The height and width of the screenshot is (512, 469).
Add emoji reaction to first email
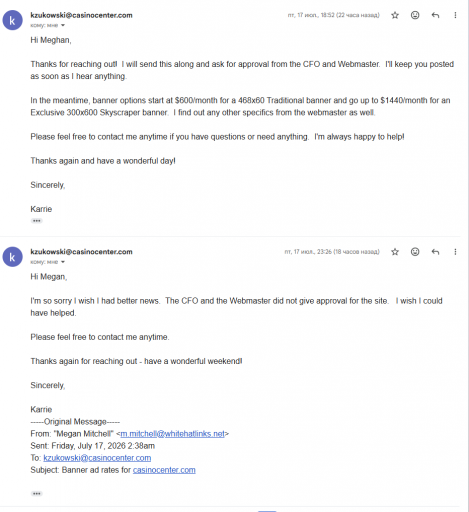pos(415,15)
